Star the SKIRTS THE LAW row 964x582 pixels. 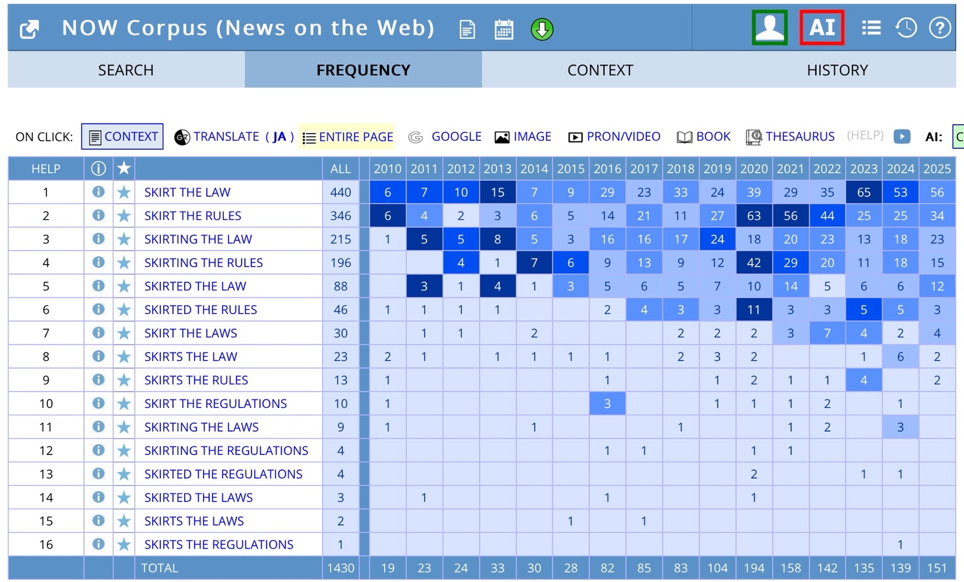click(x=124, y=356)
